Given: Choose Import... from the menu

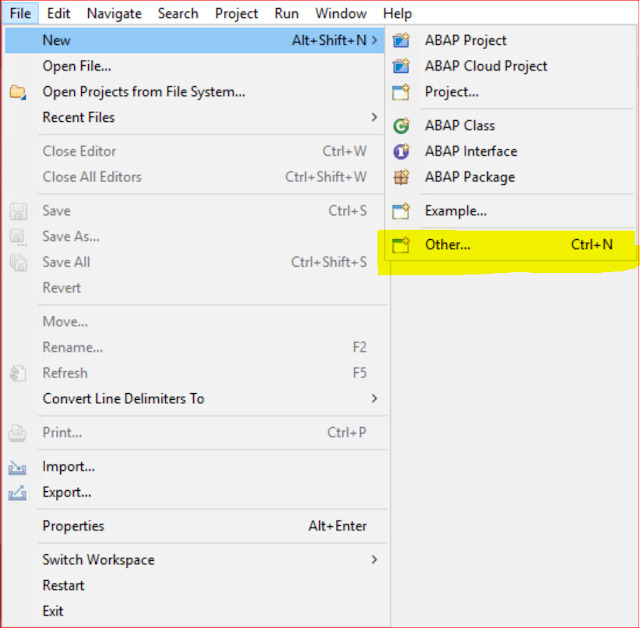Looking at the screenshot, I should click(194, 466).
